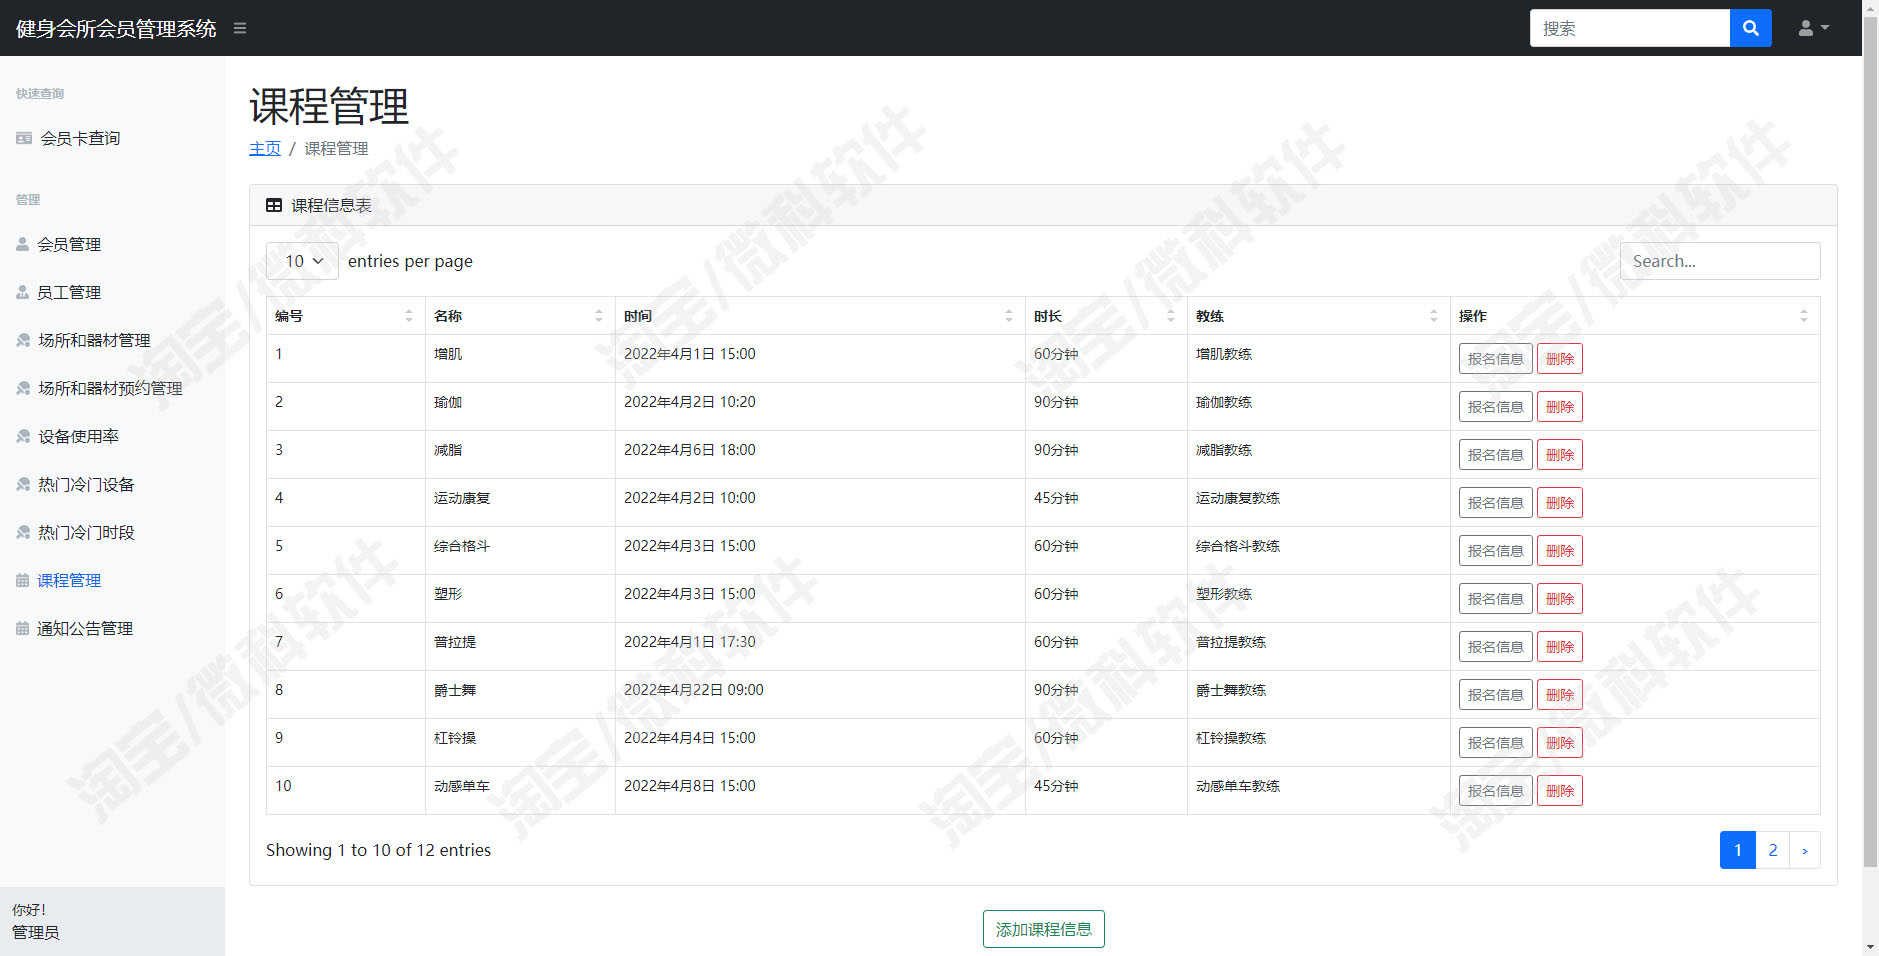Delete the 运动康复 course row

tap(1559, 503)
